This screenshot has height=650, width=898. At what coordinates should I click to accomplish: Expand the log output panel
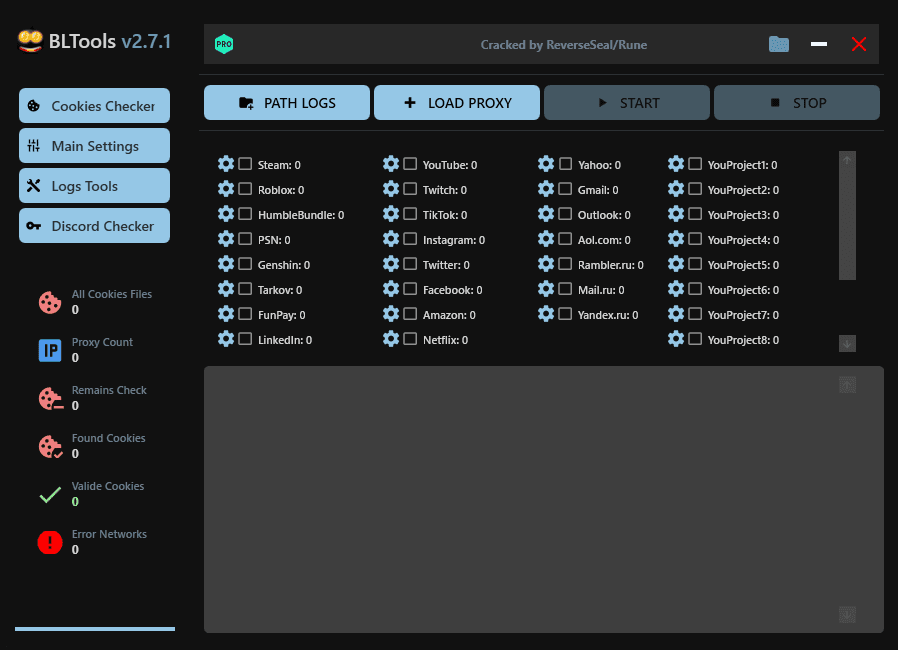tap(846, 384)
